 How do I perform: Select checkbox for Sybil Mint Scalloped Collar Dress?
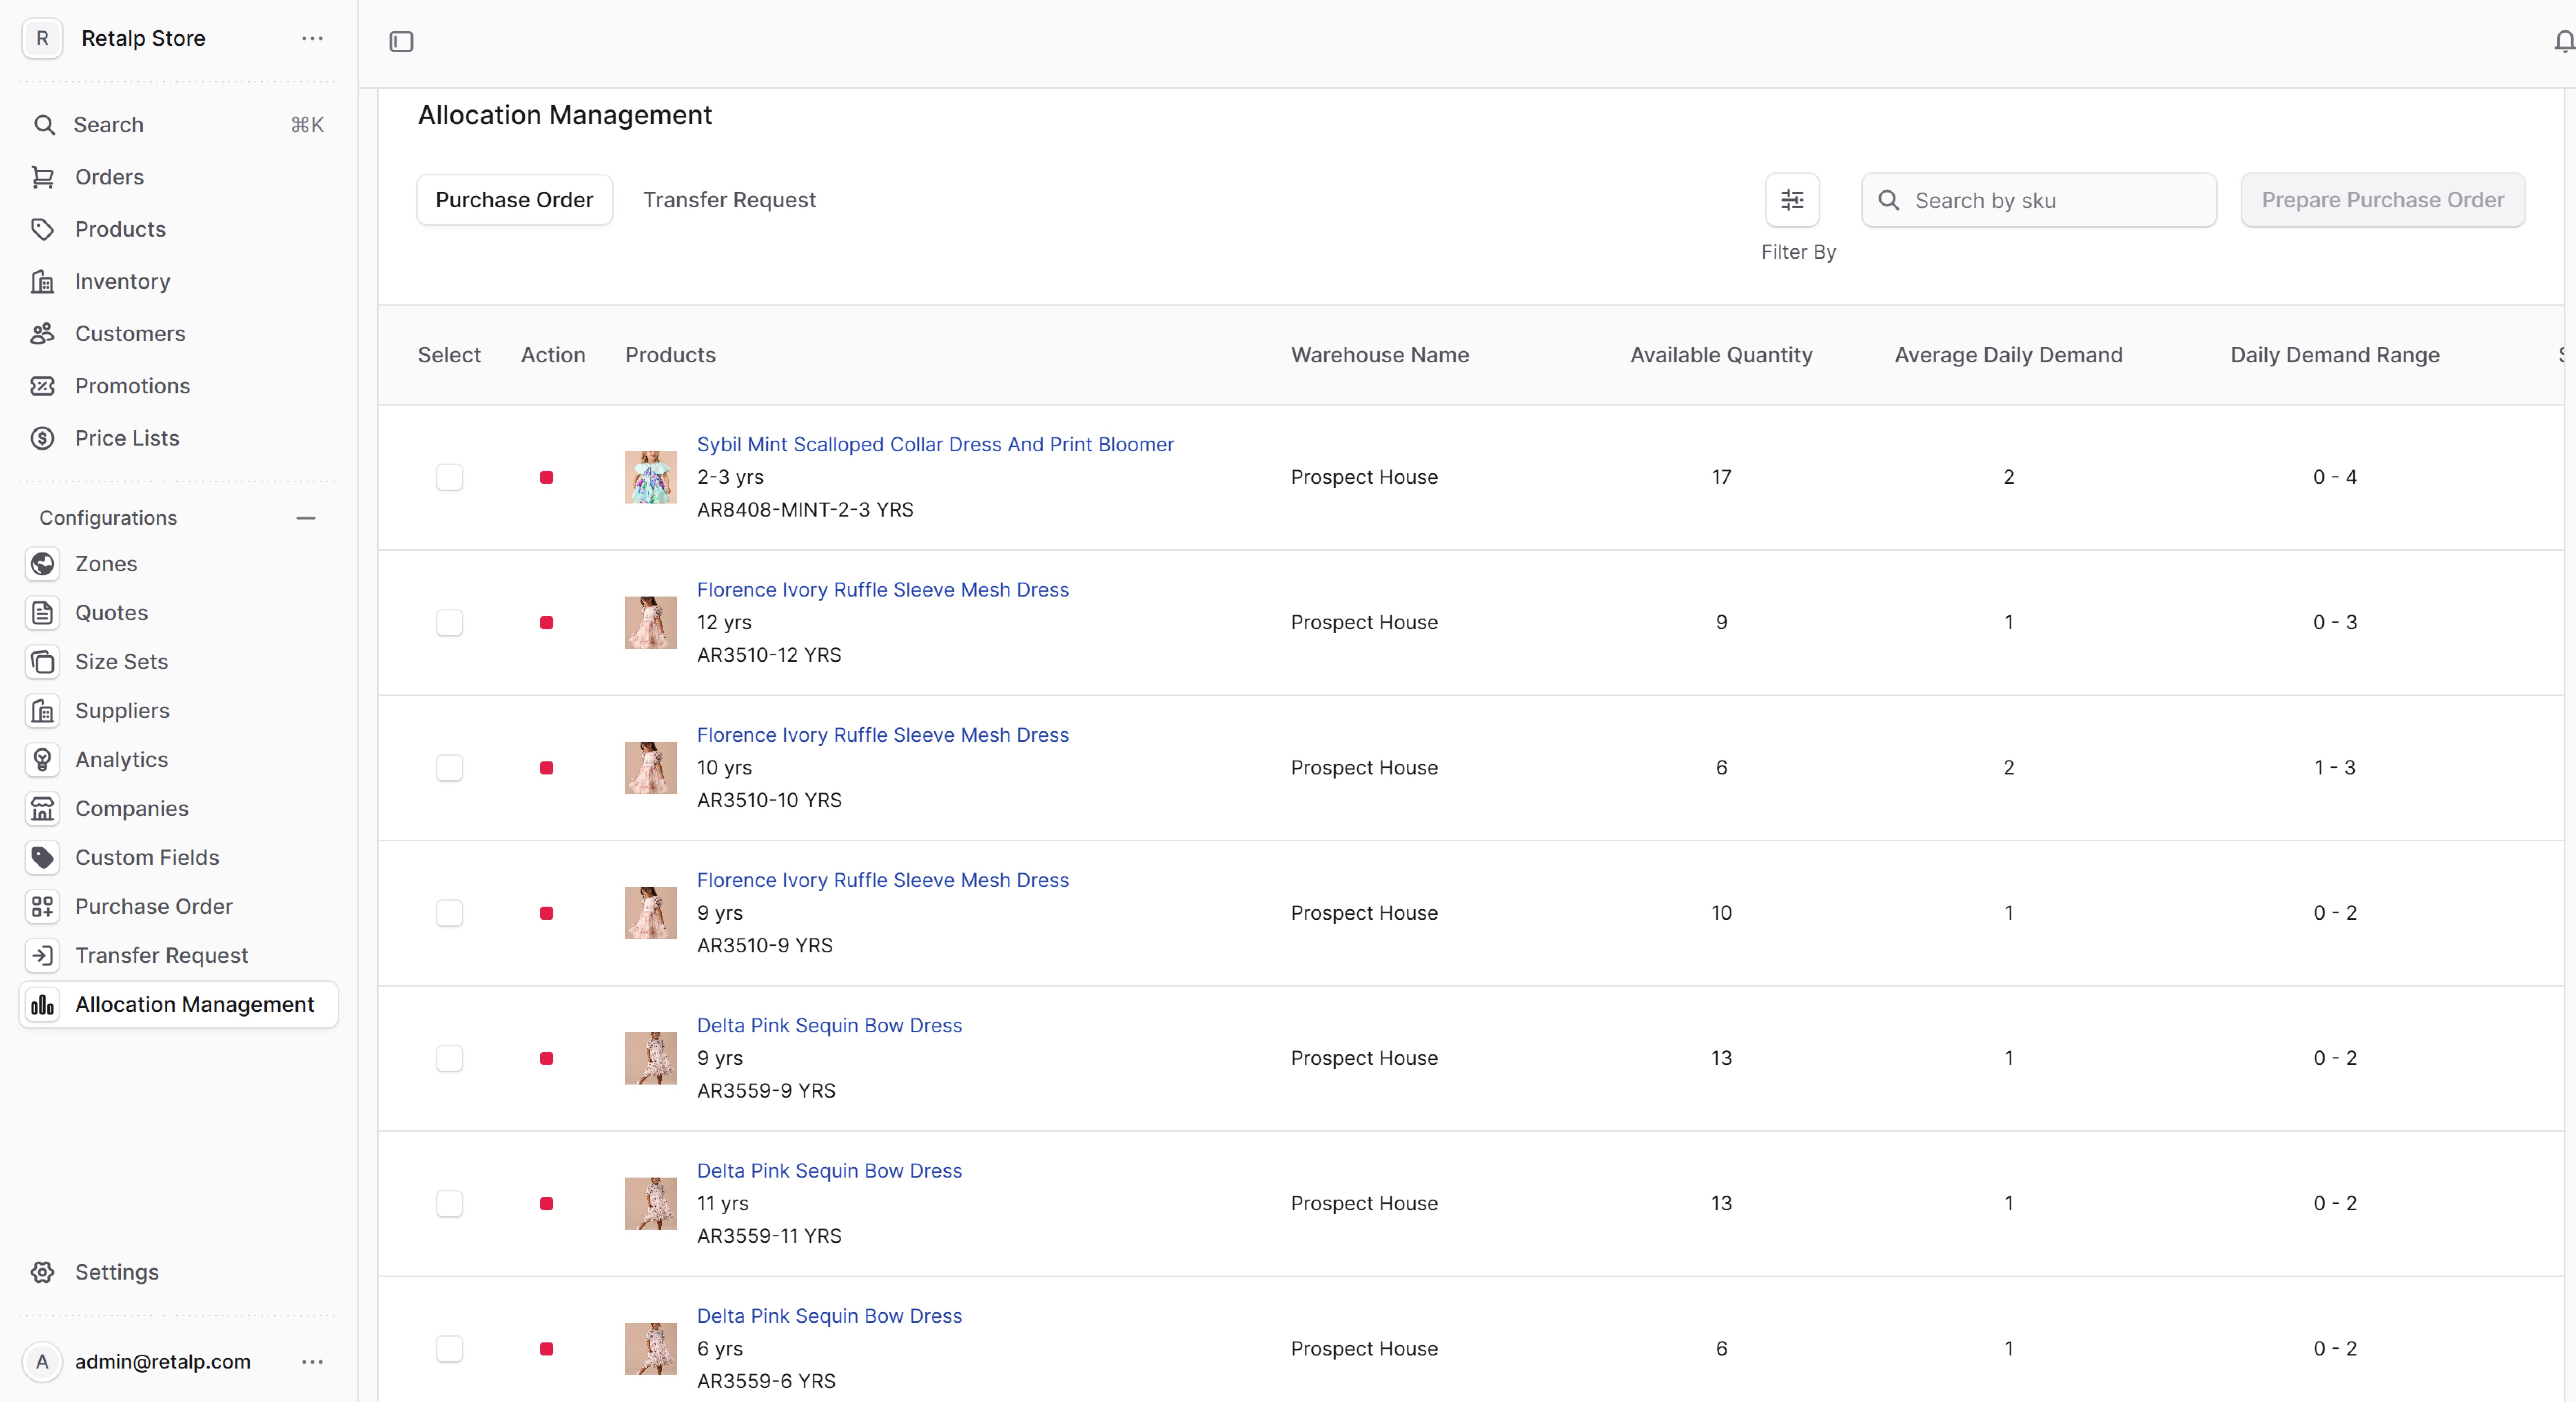click(449, 477)
